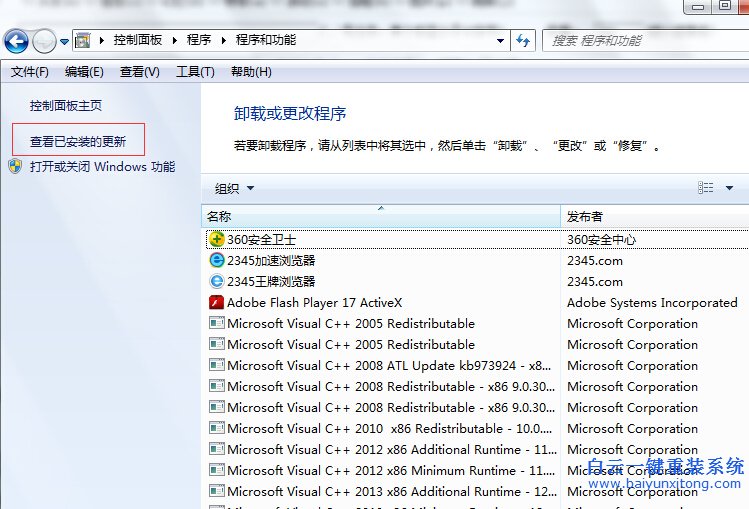Expand the 组织 dropdown menu
749x509 pixels.
pyautogui.click(x=235, y=188)
